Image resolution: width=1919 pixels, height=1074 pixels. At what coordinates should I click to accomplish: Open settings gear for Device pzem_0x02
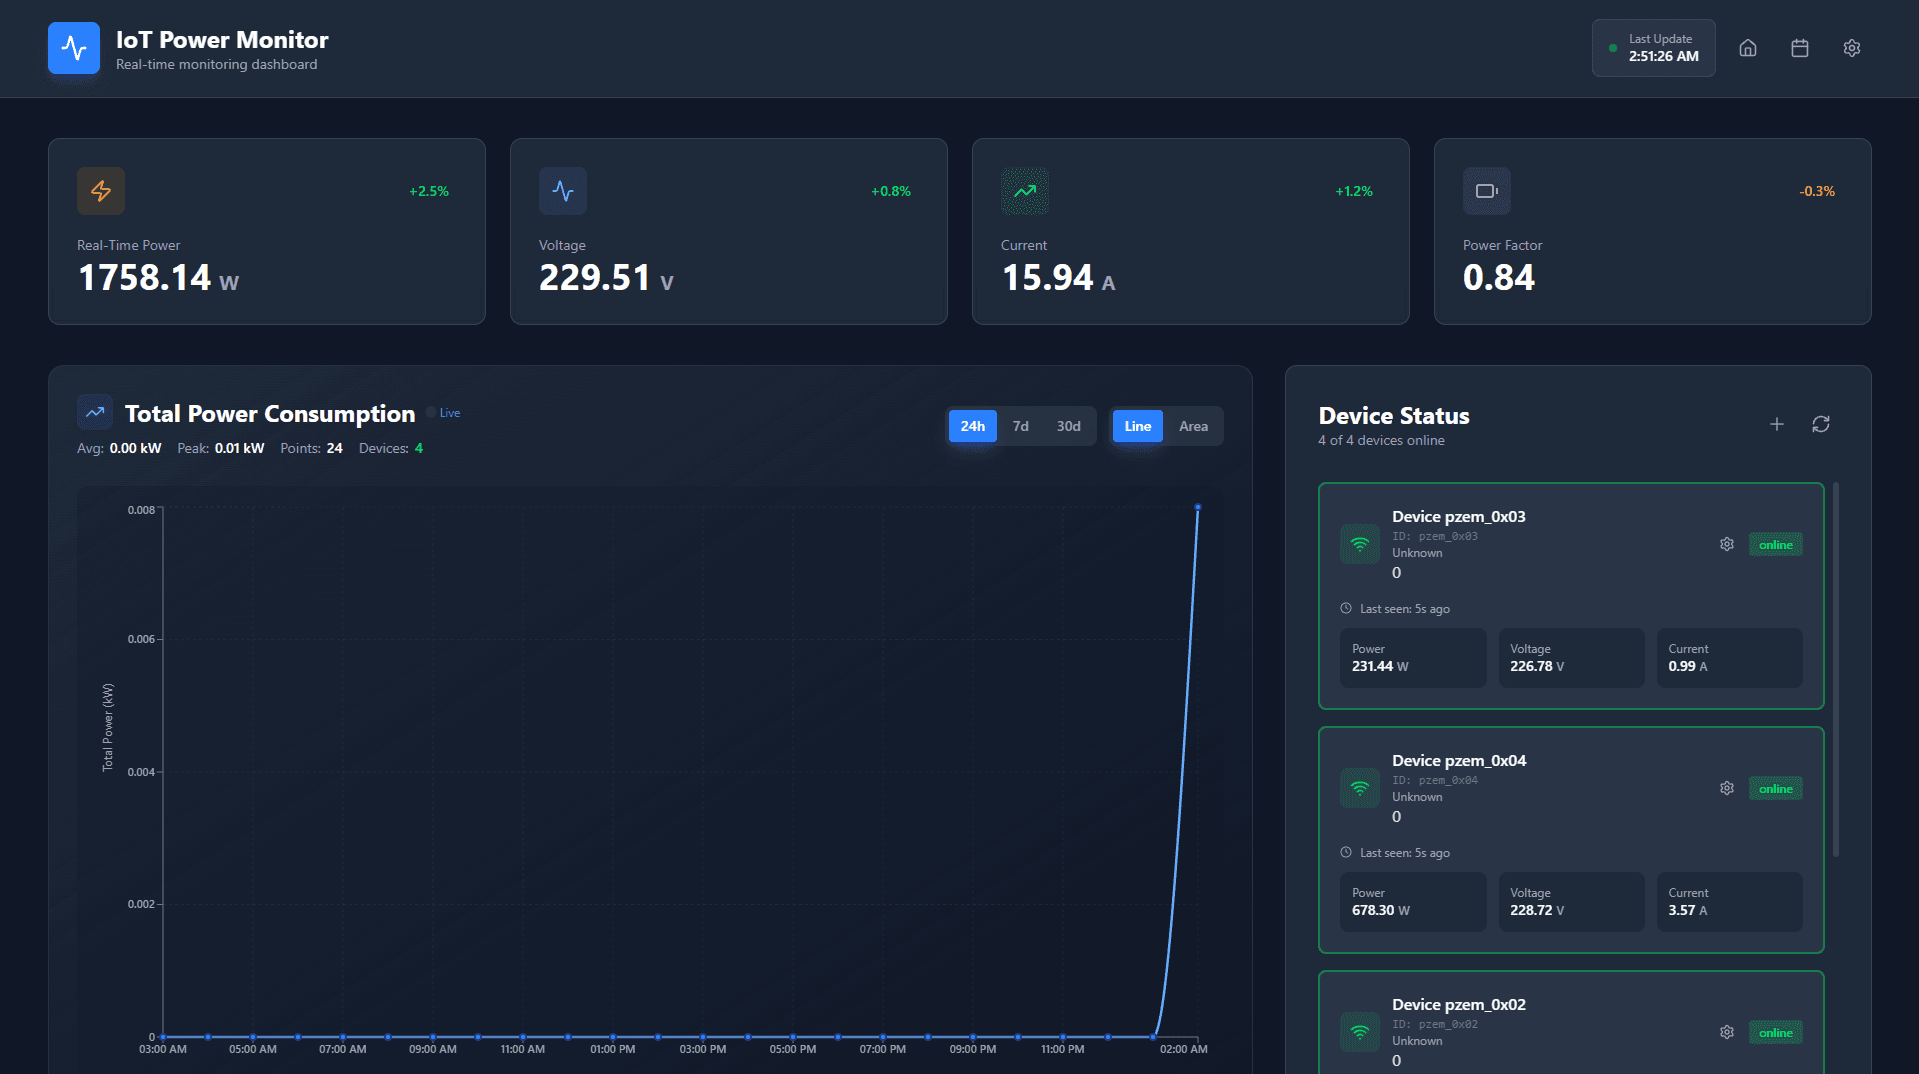pyautogui.click(x=1727, y=1032)
